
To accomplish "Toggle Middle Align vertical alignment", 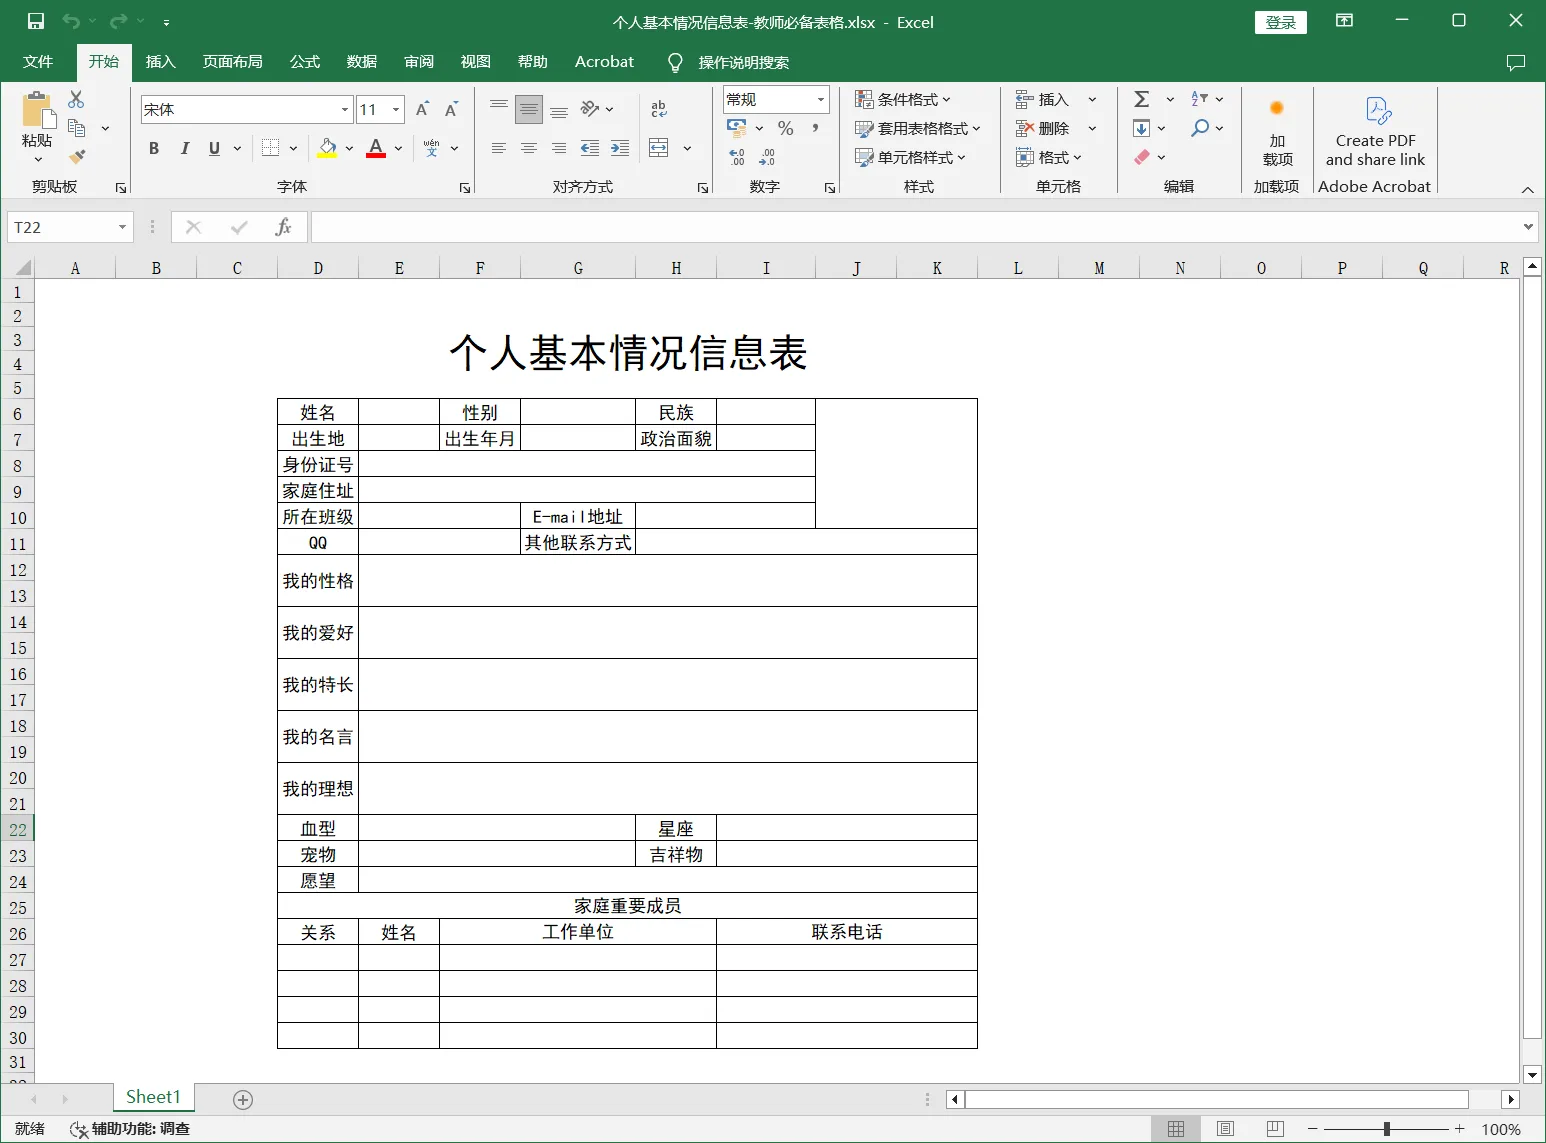I will pos(529,108).
